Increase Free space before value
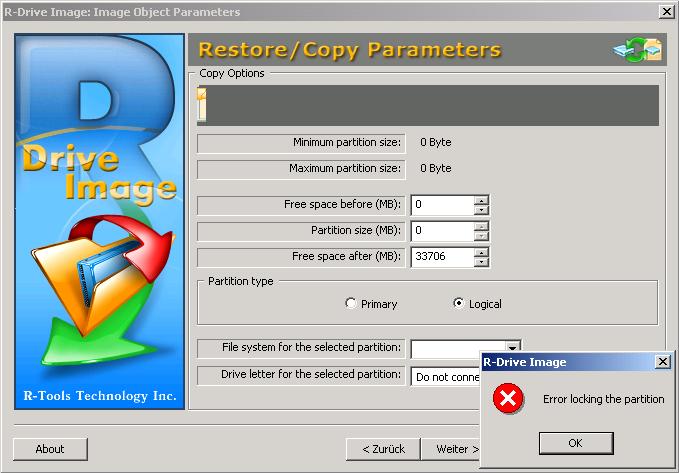The image size is (679, 473). coord(482,200)
